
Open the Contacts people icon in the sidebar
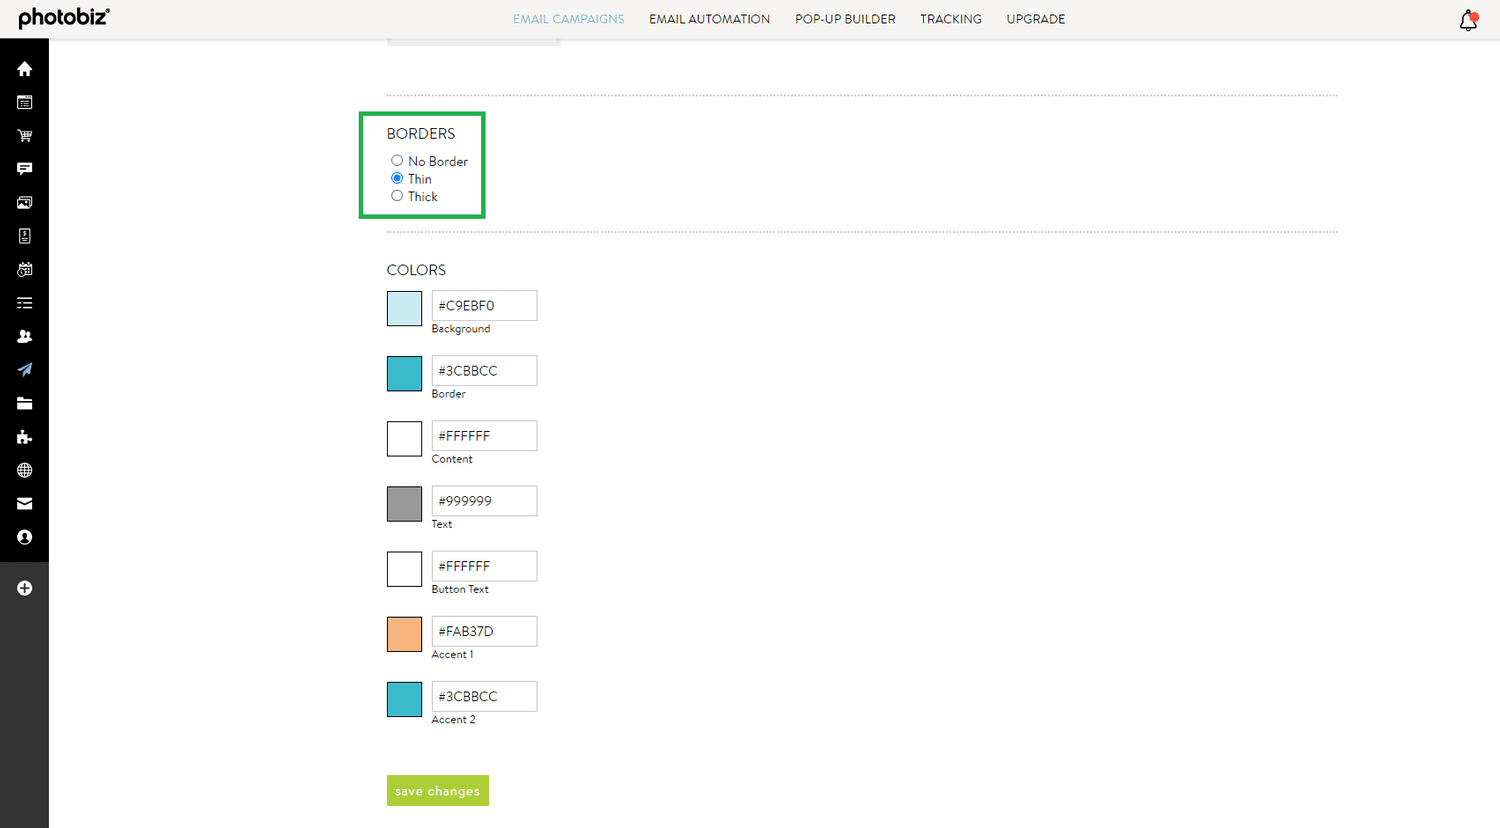24,336
